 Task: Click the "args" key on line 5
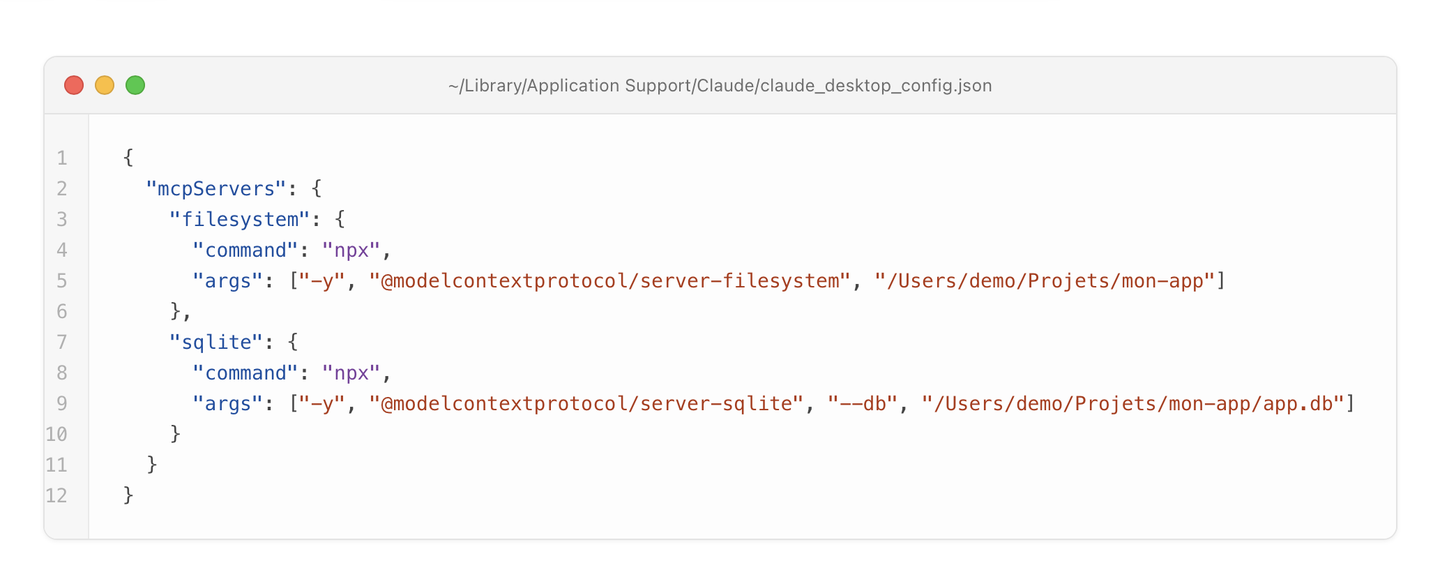(x=228, y=280)
